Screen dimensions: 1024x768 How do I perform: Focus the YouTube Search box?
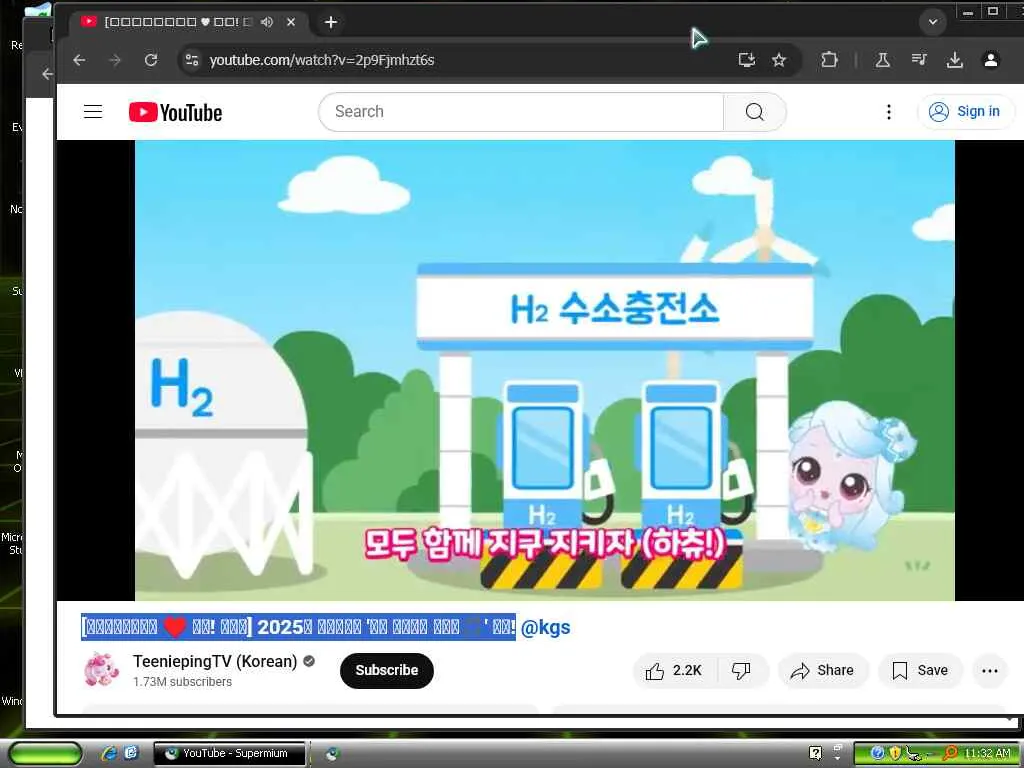[x=521, y=112]
